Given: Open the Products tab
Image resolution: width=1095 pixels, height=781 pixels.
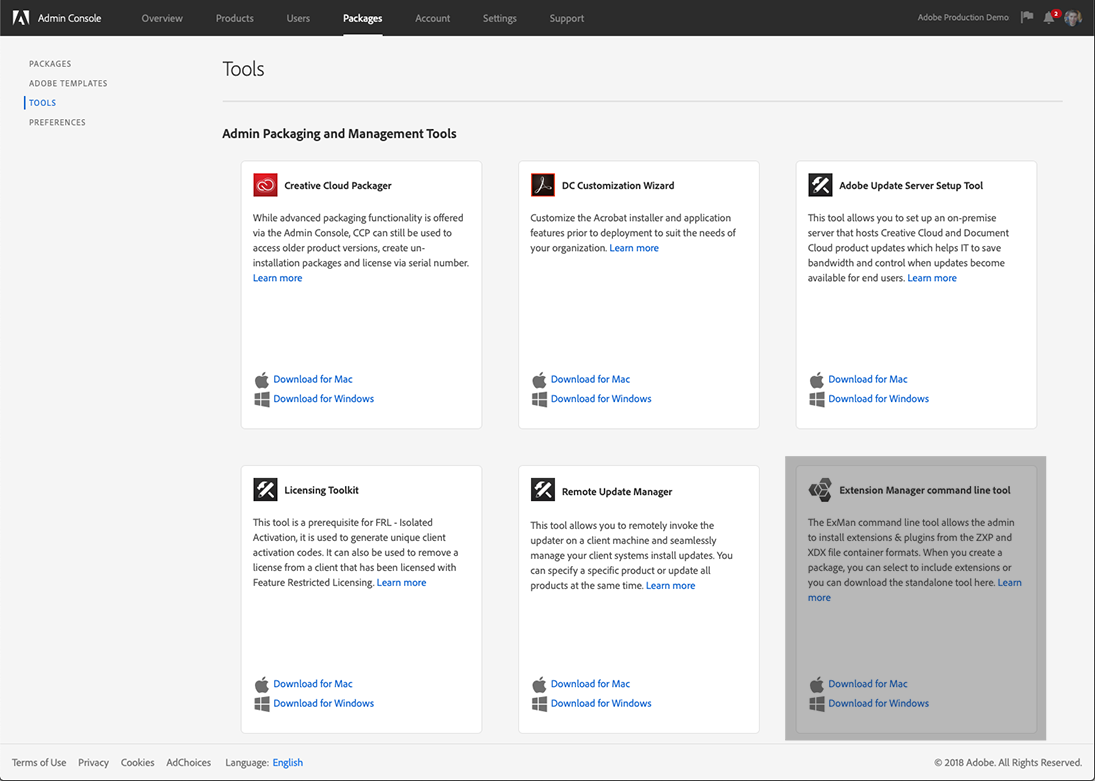Looking at the screenshot, I should pos(235,18).
